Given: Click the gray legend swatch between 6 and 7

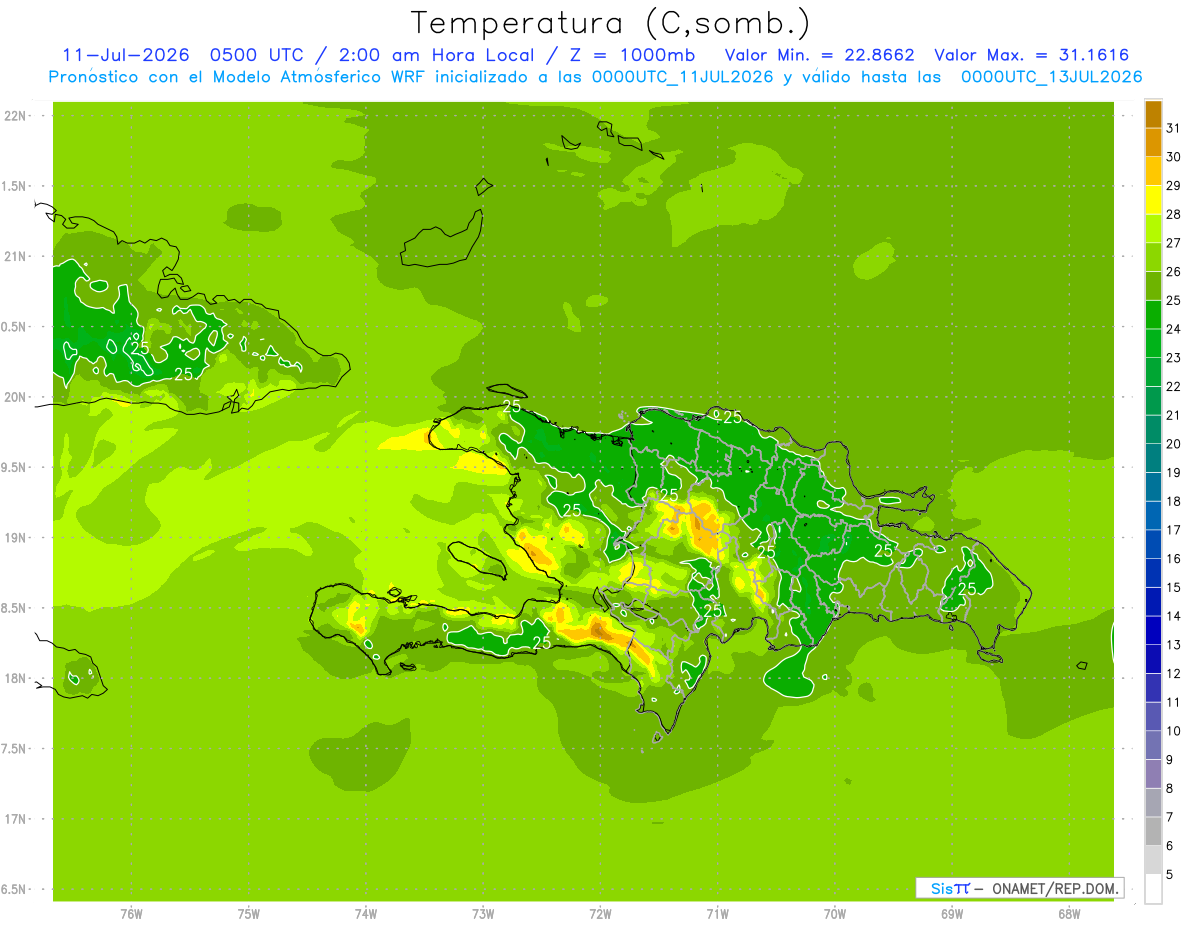Looking at the screenshot, I should tap(1153, 832).
